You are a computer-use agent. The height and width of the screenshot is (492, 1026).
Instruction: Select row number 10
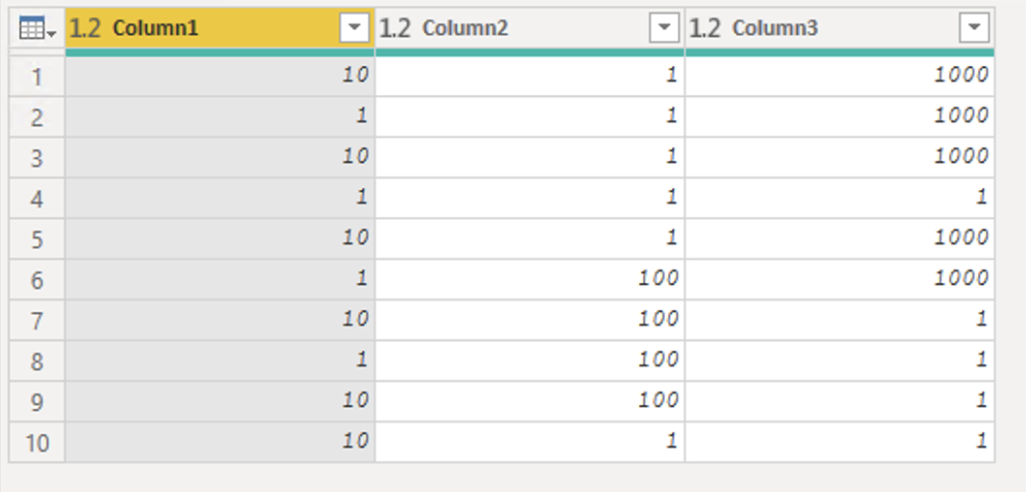click(x=37, y=442)
